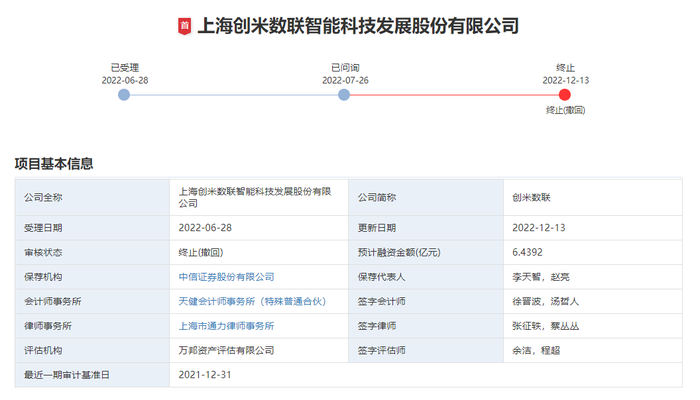Viewport: 700px width, 400px height.
Task: Open 天健会计师事务所（特殊普通合伙）link
Action: pos(252,301)
